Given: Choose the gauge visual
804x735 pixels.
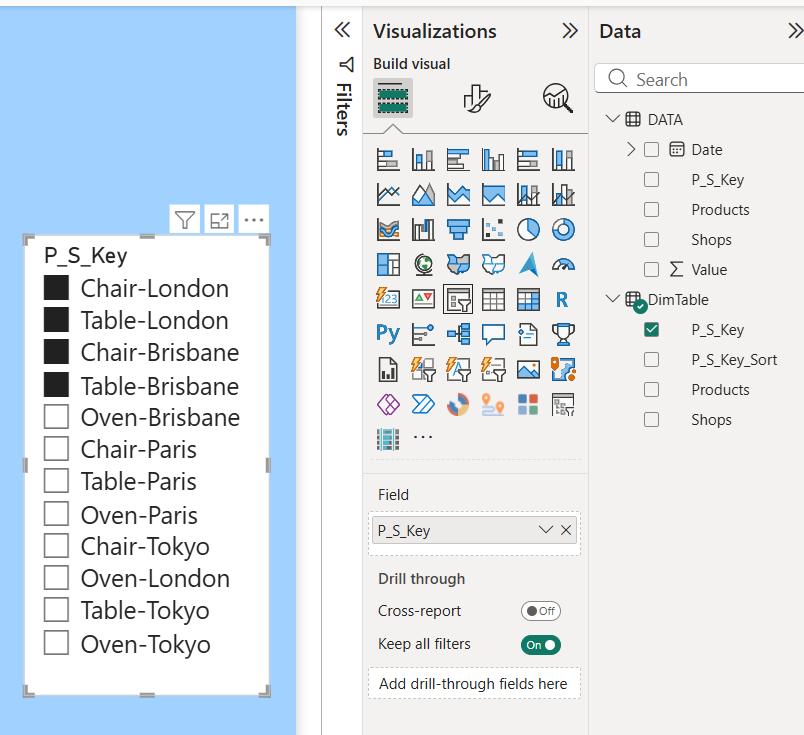Looking at the screenshot, I should pos(563,265).
